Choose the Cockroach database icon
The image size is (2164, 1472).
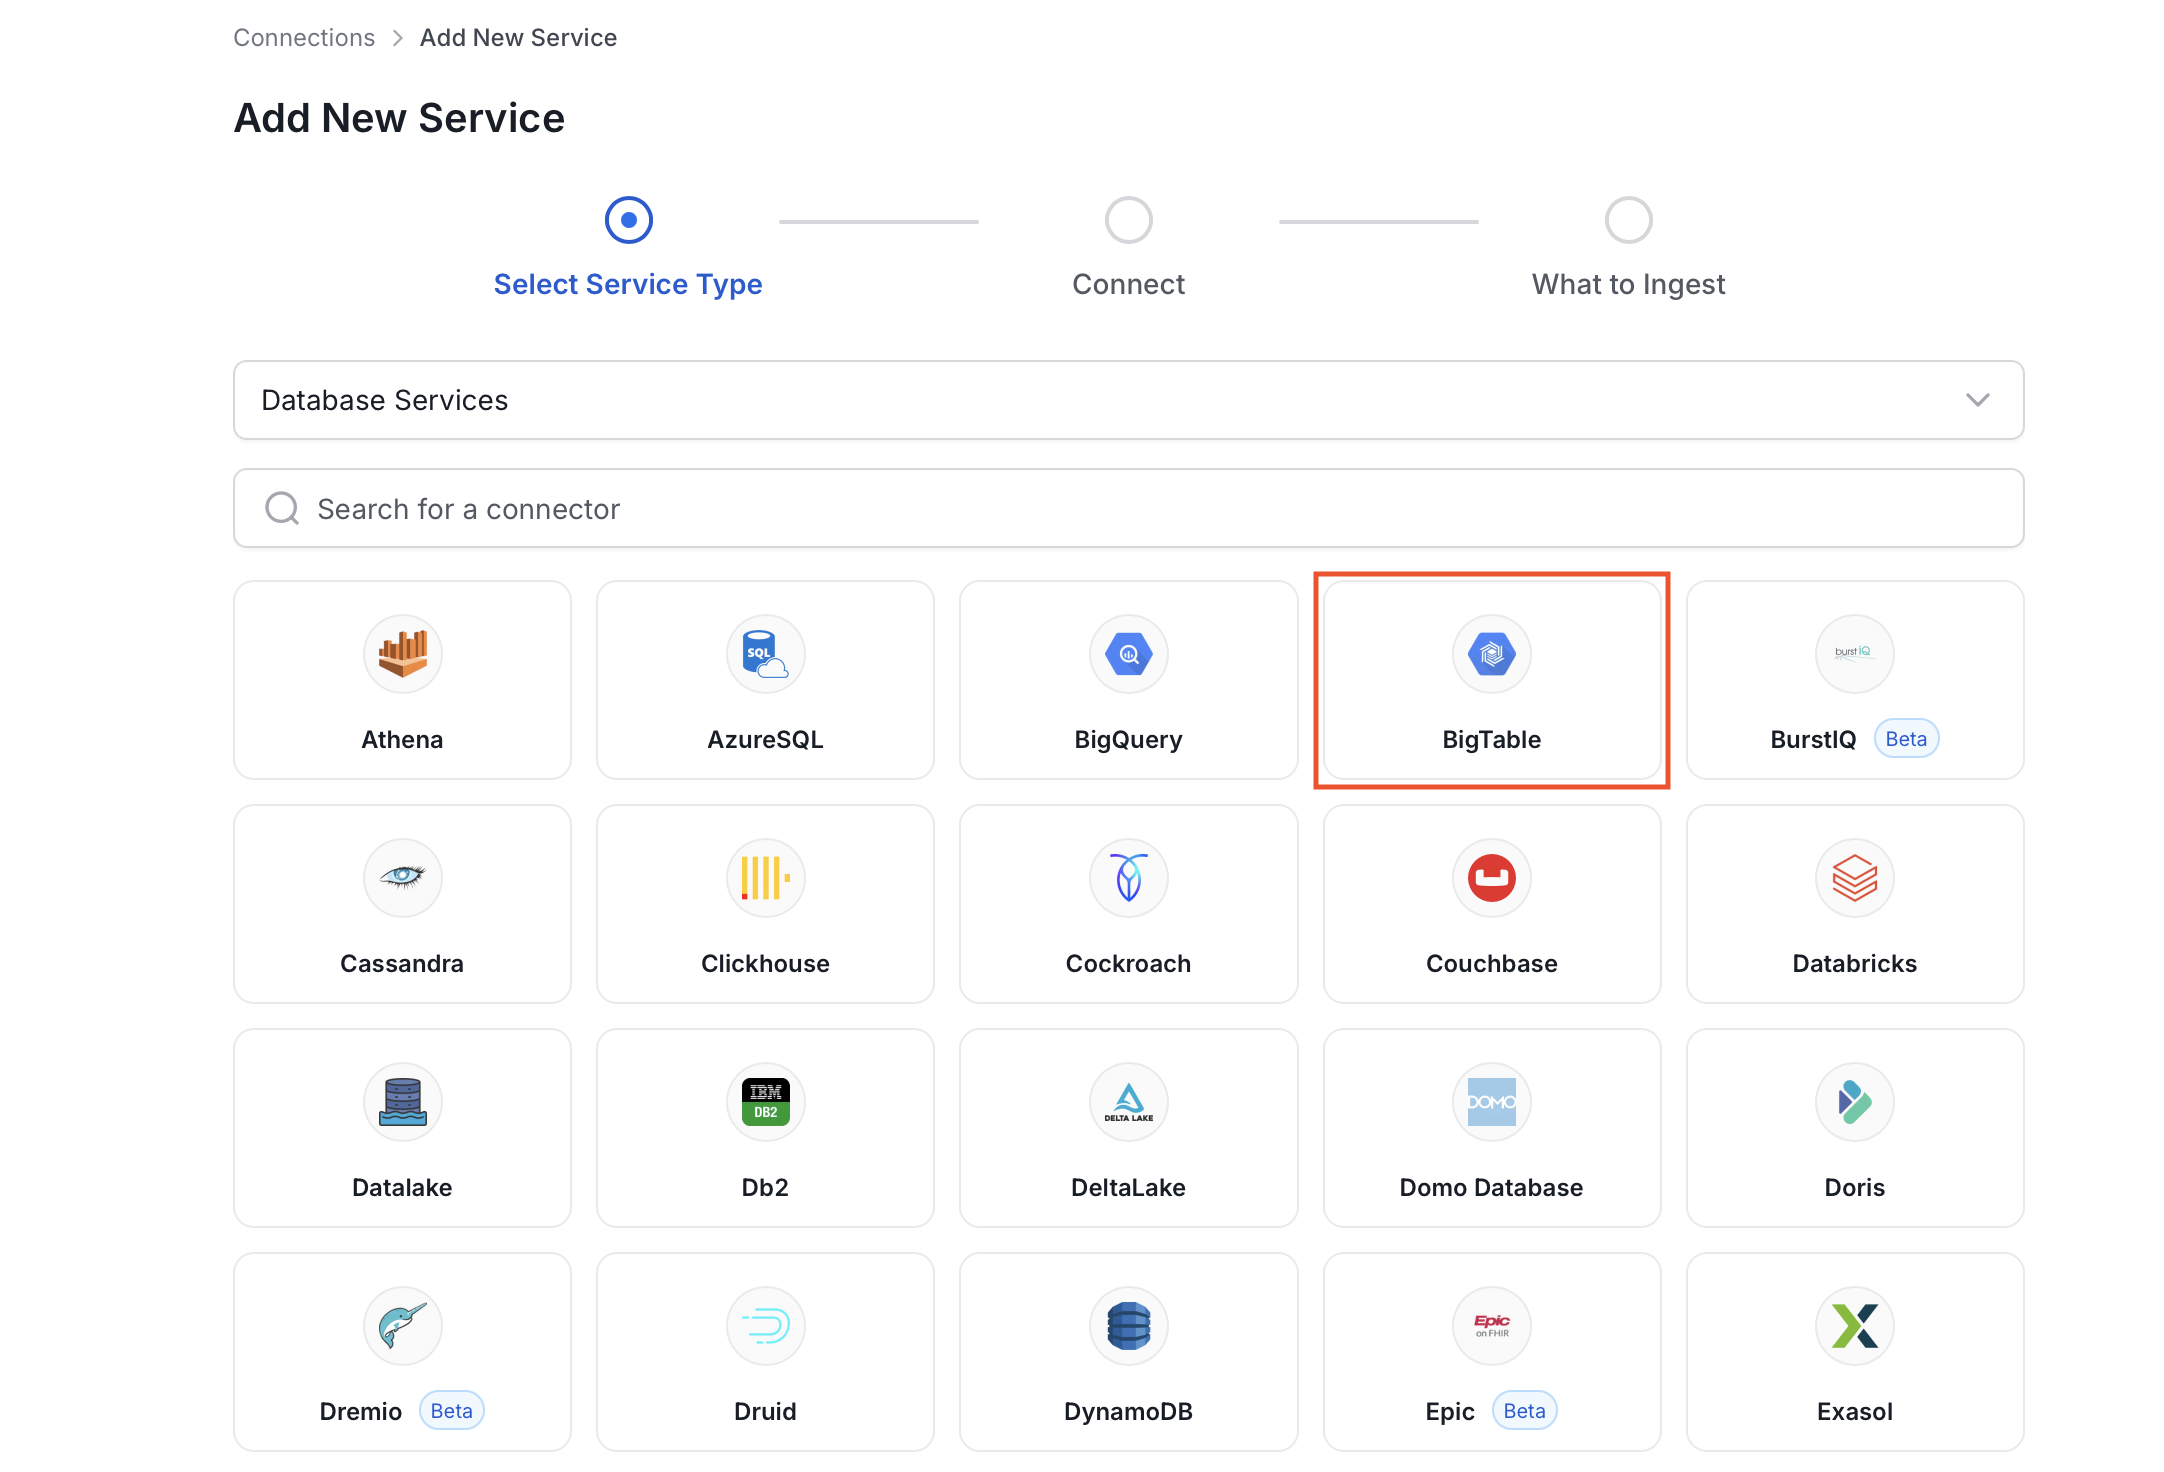tap(1128, 878)
